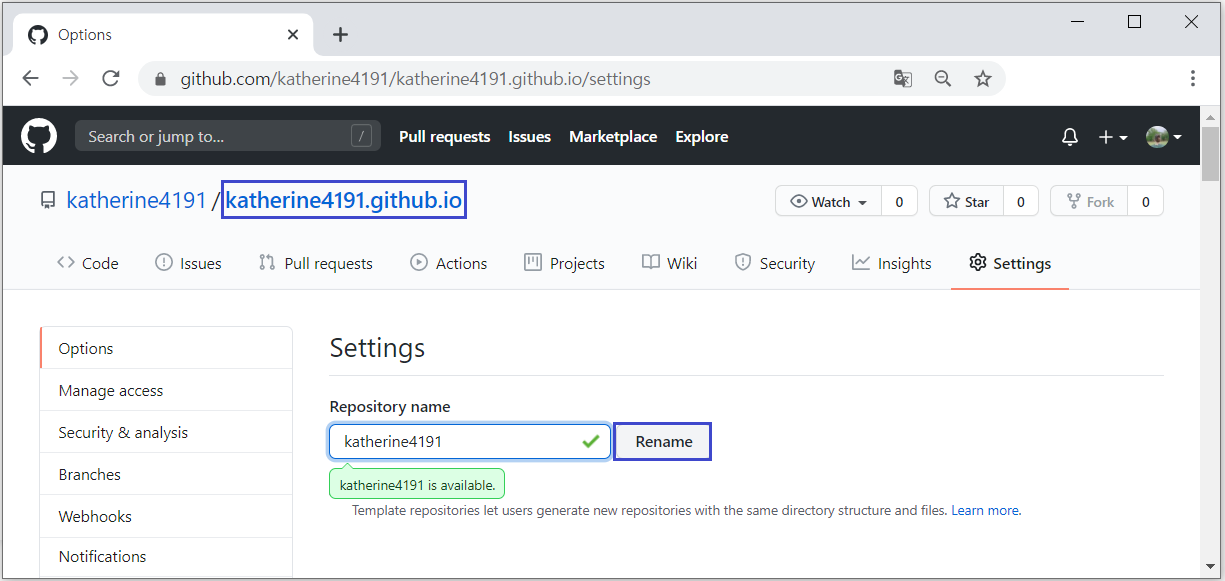The height and width of the screenshot is (581, 1225).
Task: Click the slash shortcut icon in search
Action: 361,136
